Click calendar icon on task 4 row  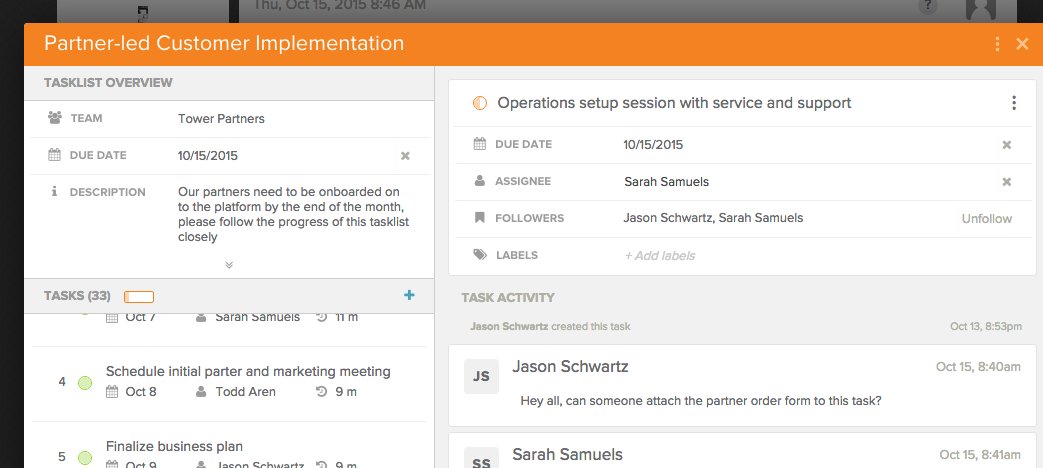tap(112, 392)
